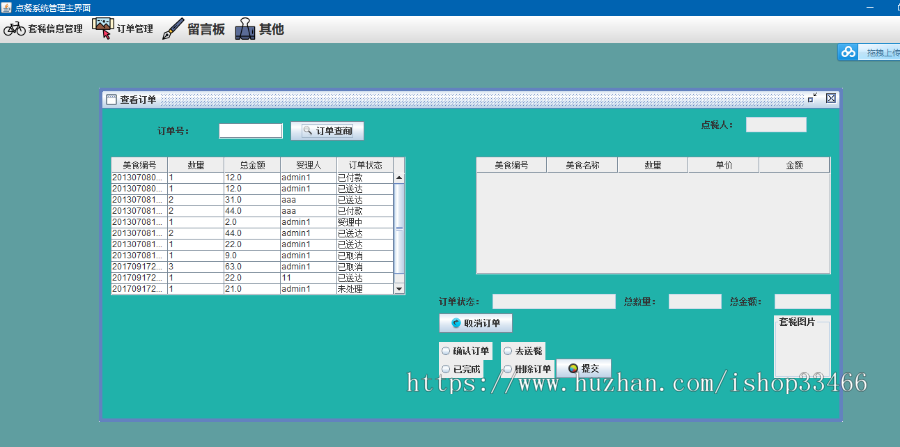Click the 查看订单 window title icon
The height and width of the screenshot is (447, 900).
(x=111, y=99)
